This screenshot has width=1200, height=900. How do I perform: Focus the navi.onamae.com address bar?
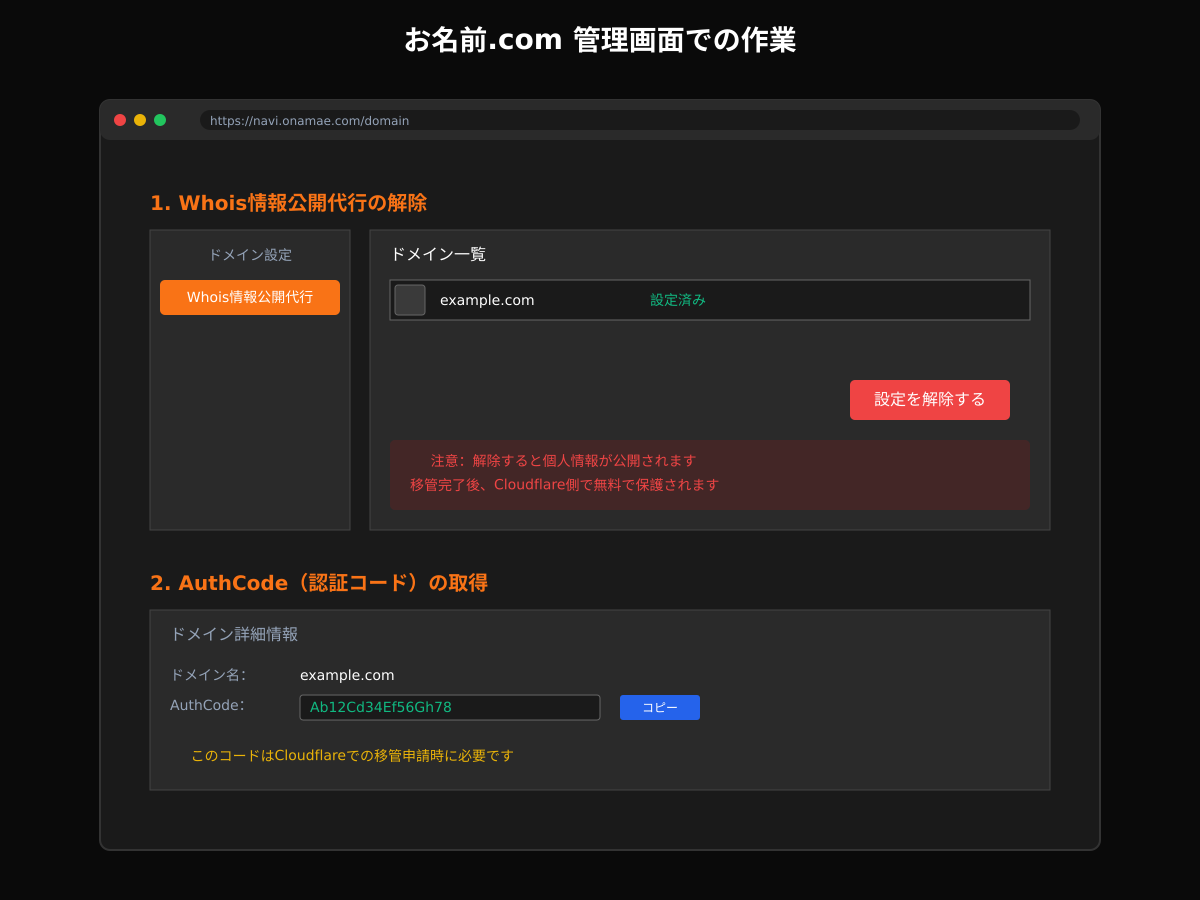click(x=640, y=120)
